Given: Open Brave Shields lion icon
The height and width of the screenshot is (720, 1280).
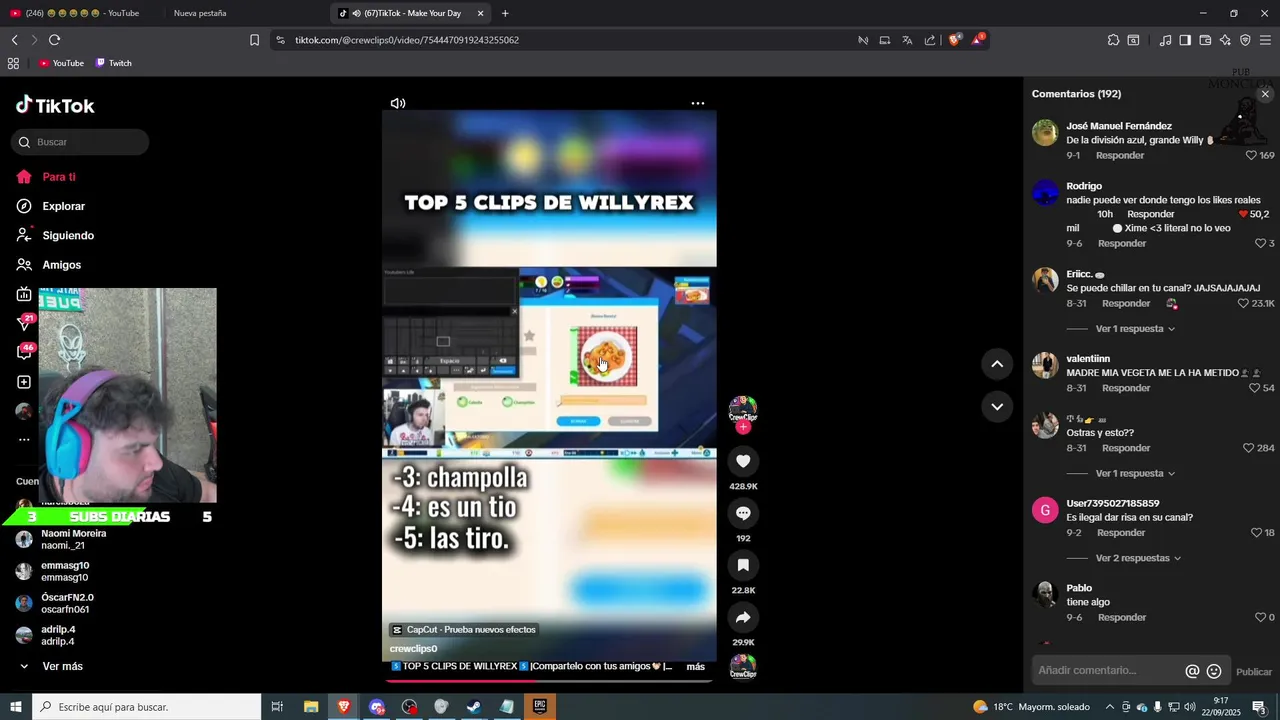Looking at the screenshot, I should pos(955,40).
